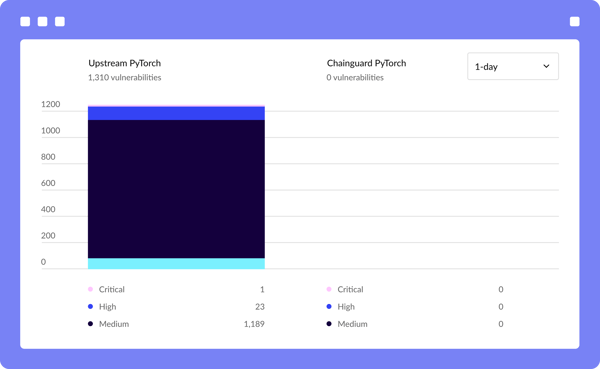Viewport: 600px width, 369px height.
Task: Click the blue High segment of the bar
Action: pyautogui.click(x=176, y=114)
